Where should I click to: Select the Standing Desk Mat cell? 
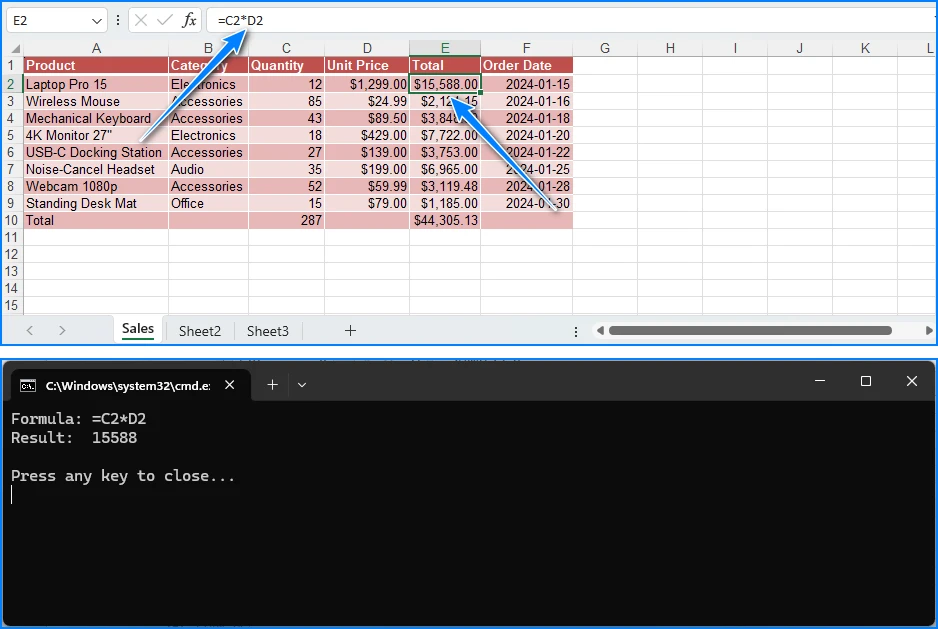(x=96, y=203)
